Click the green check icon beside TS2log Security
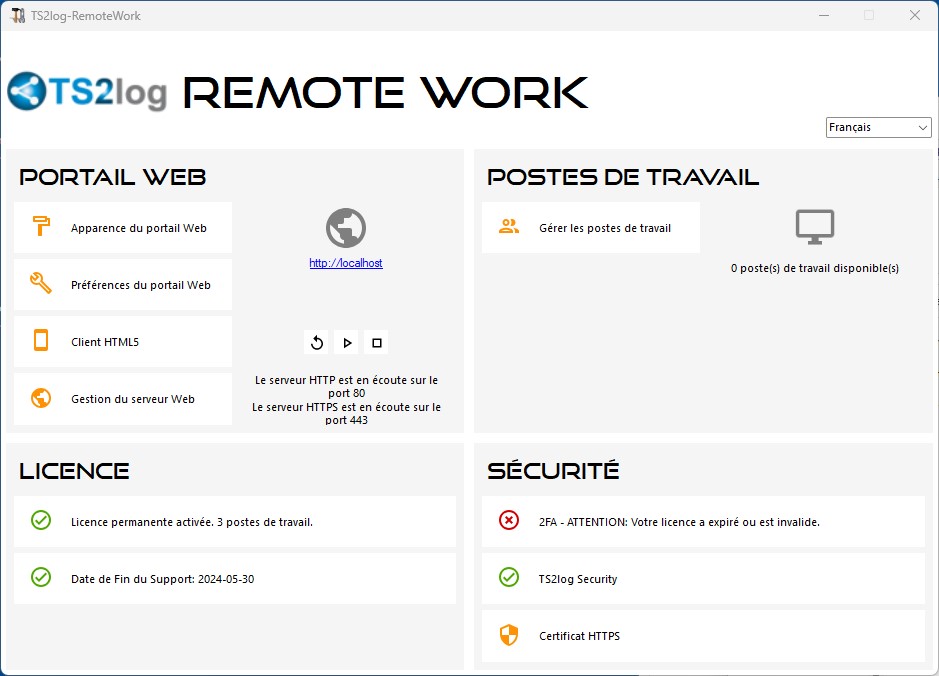Image resolution: width=939 pixels, height=676 pixels. tap(509, 577)
